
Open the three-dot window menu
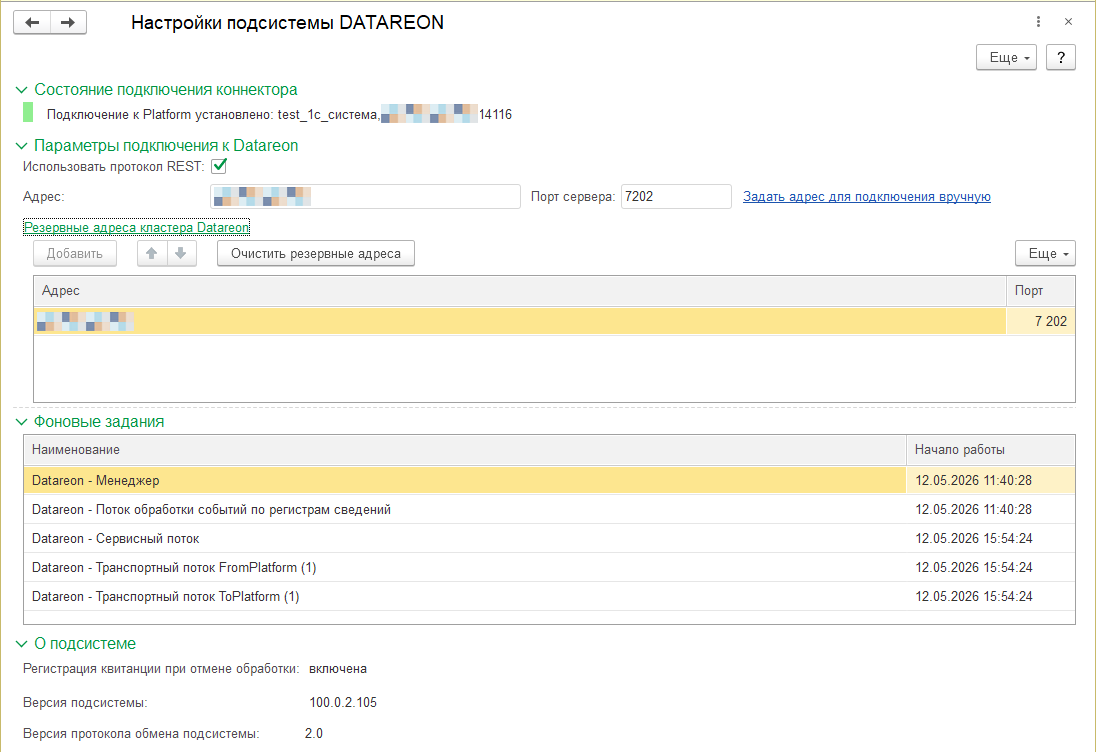pos(1038,22)
